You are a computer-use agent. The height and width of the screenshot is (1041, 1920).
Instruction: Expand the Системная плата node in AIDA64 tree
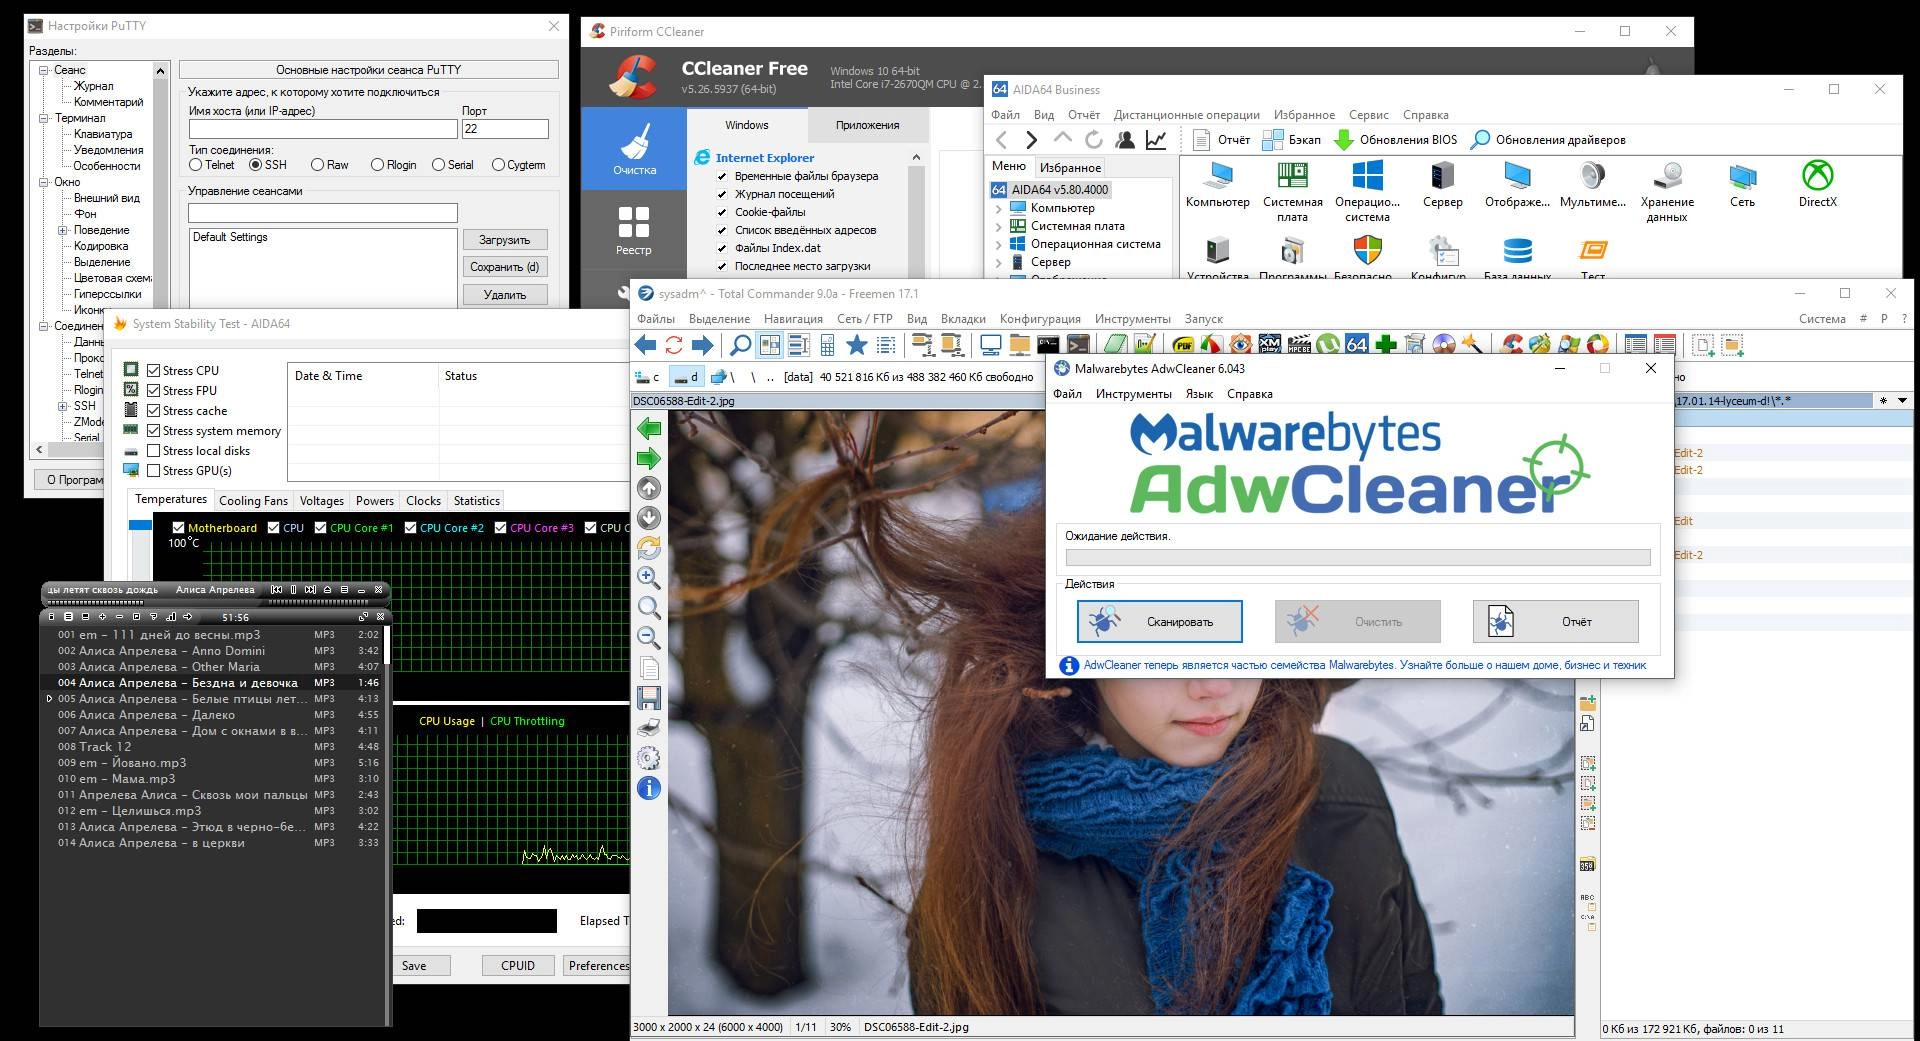tap(998, 226)
